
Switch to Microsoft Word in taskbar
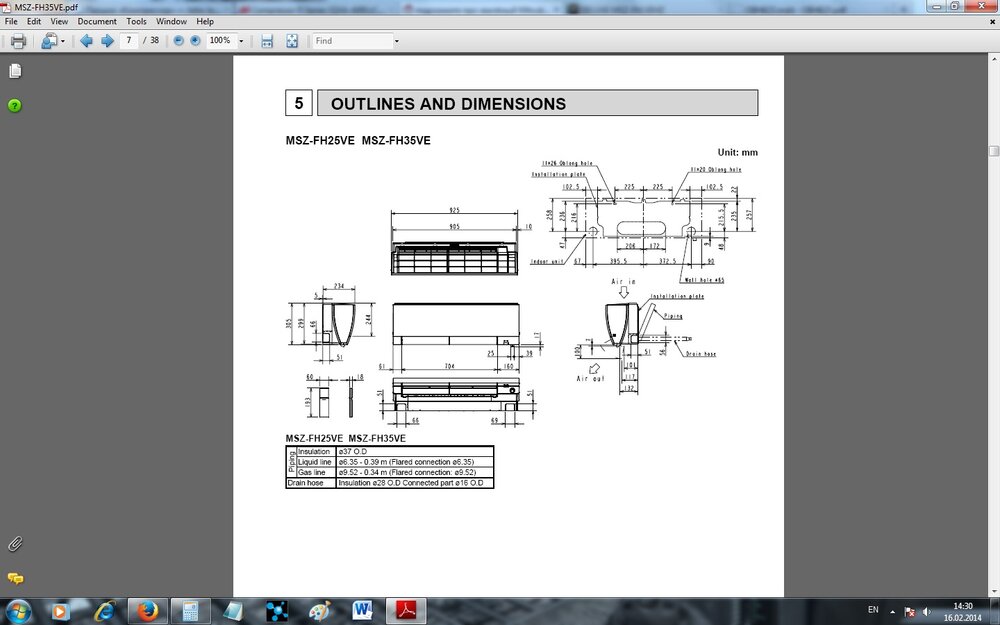click(x=363, y=612)
